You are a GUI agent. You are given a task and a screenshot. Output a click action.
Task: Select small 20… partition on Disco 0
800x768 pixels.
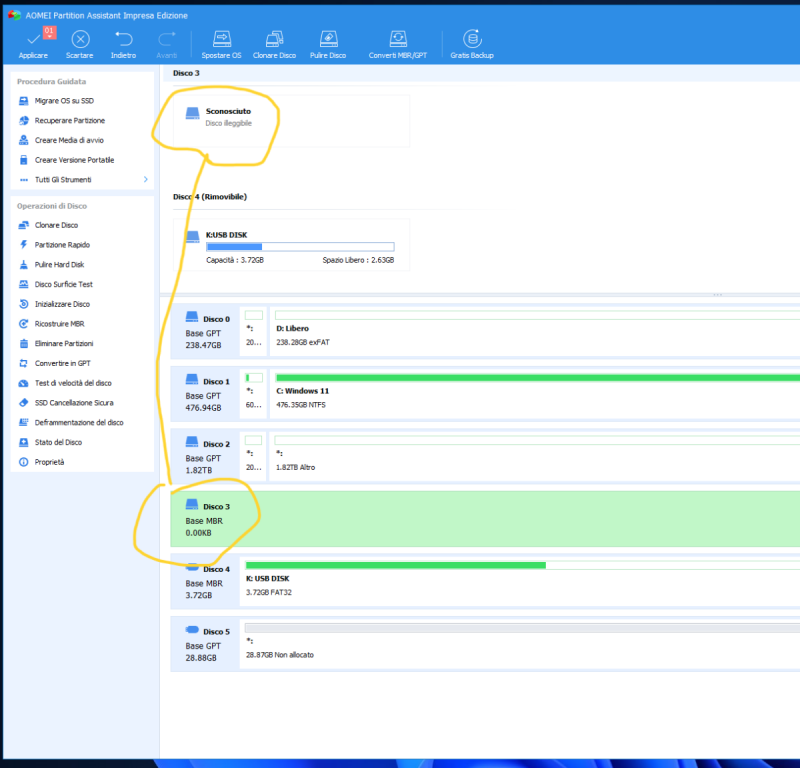[x=254, y=332]
